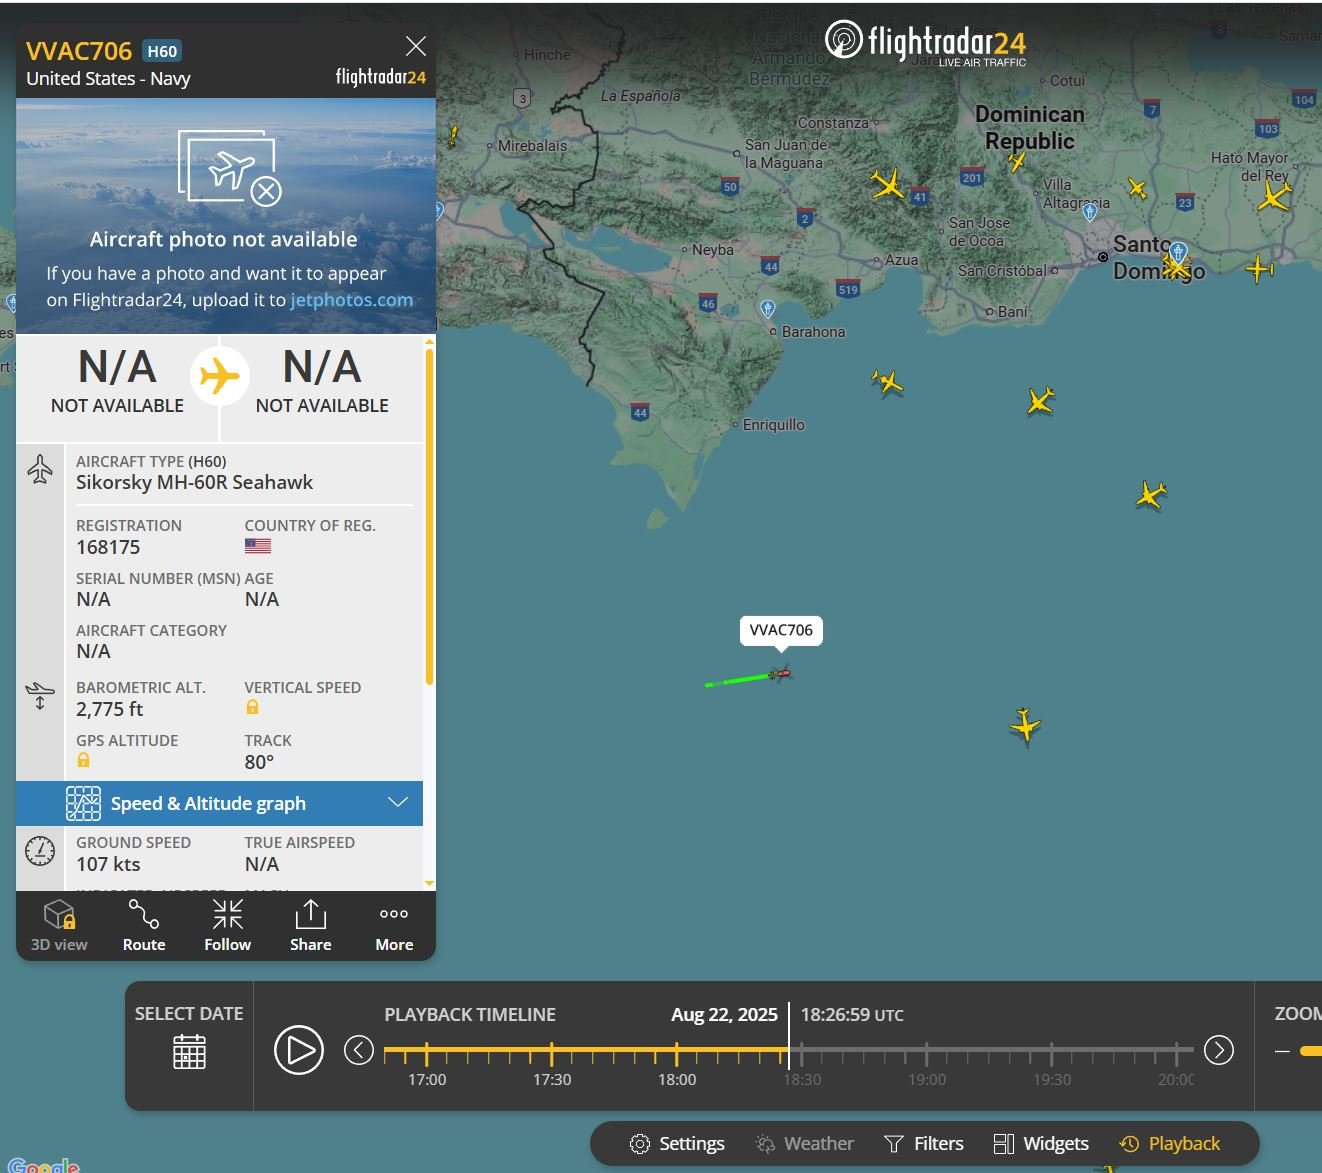The image size is (1322, 1173).
Task: Toggle Playback mode
Action: 1170,1143
